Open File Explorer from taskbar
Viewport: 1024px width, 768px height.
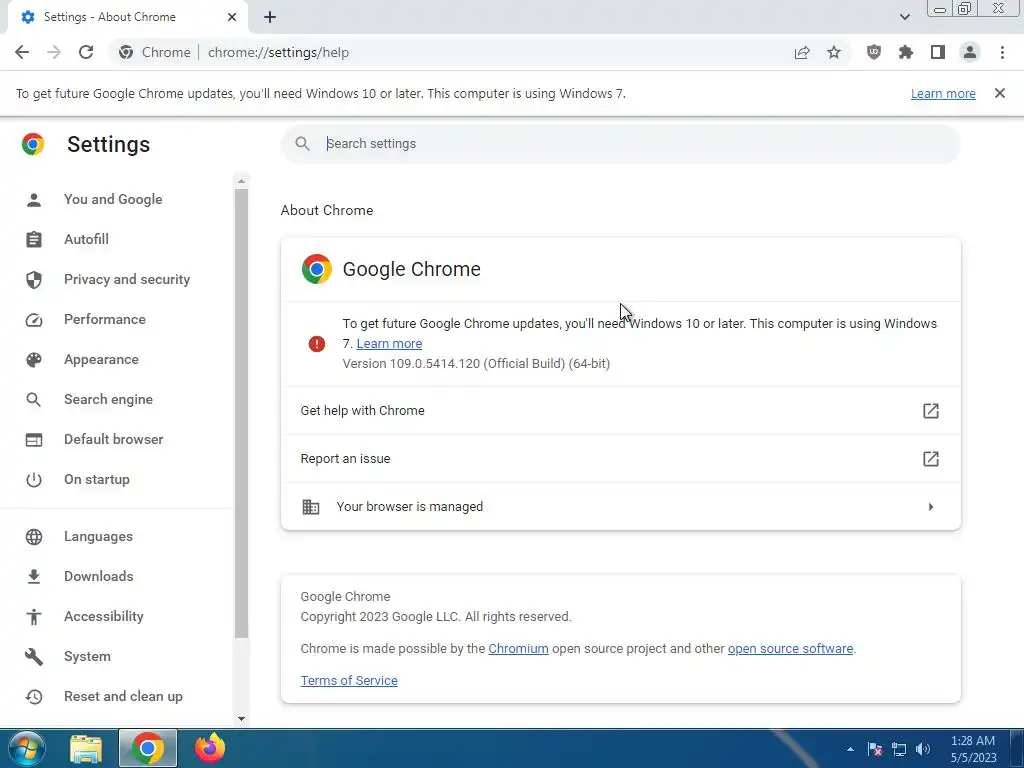(x=86, y=748)
